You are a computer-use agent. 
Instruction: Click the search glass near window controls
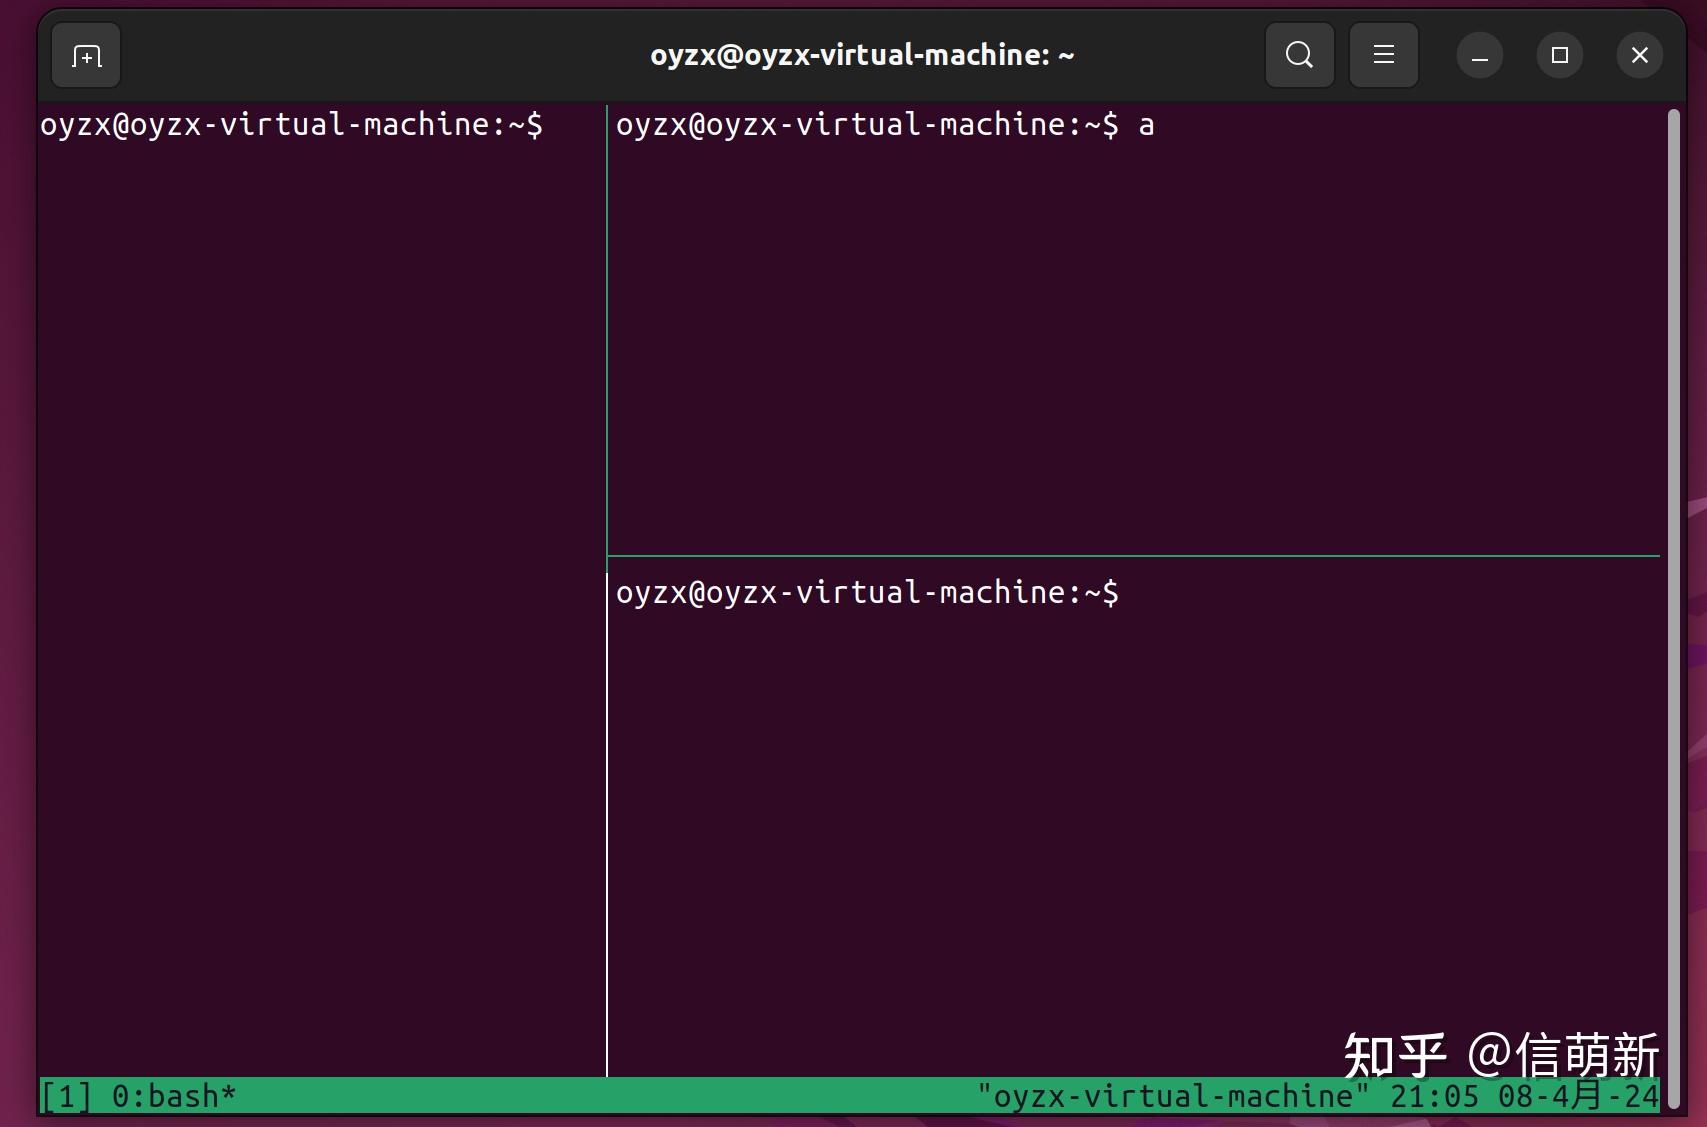pyautogui.click(x=1298, y=55)
